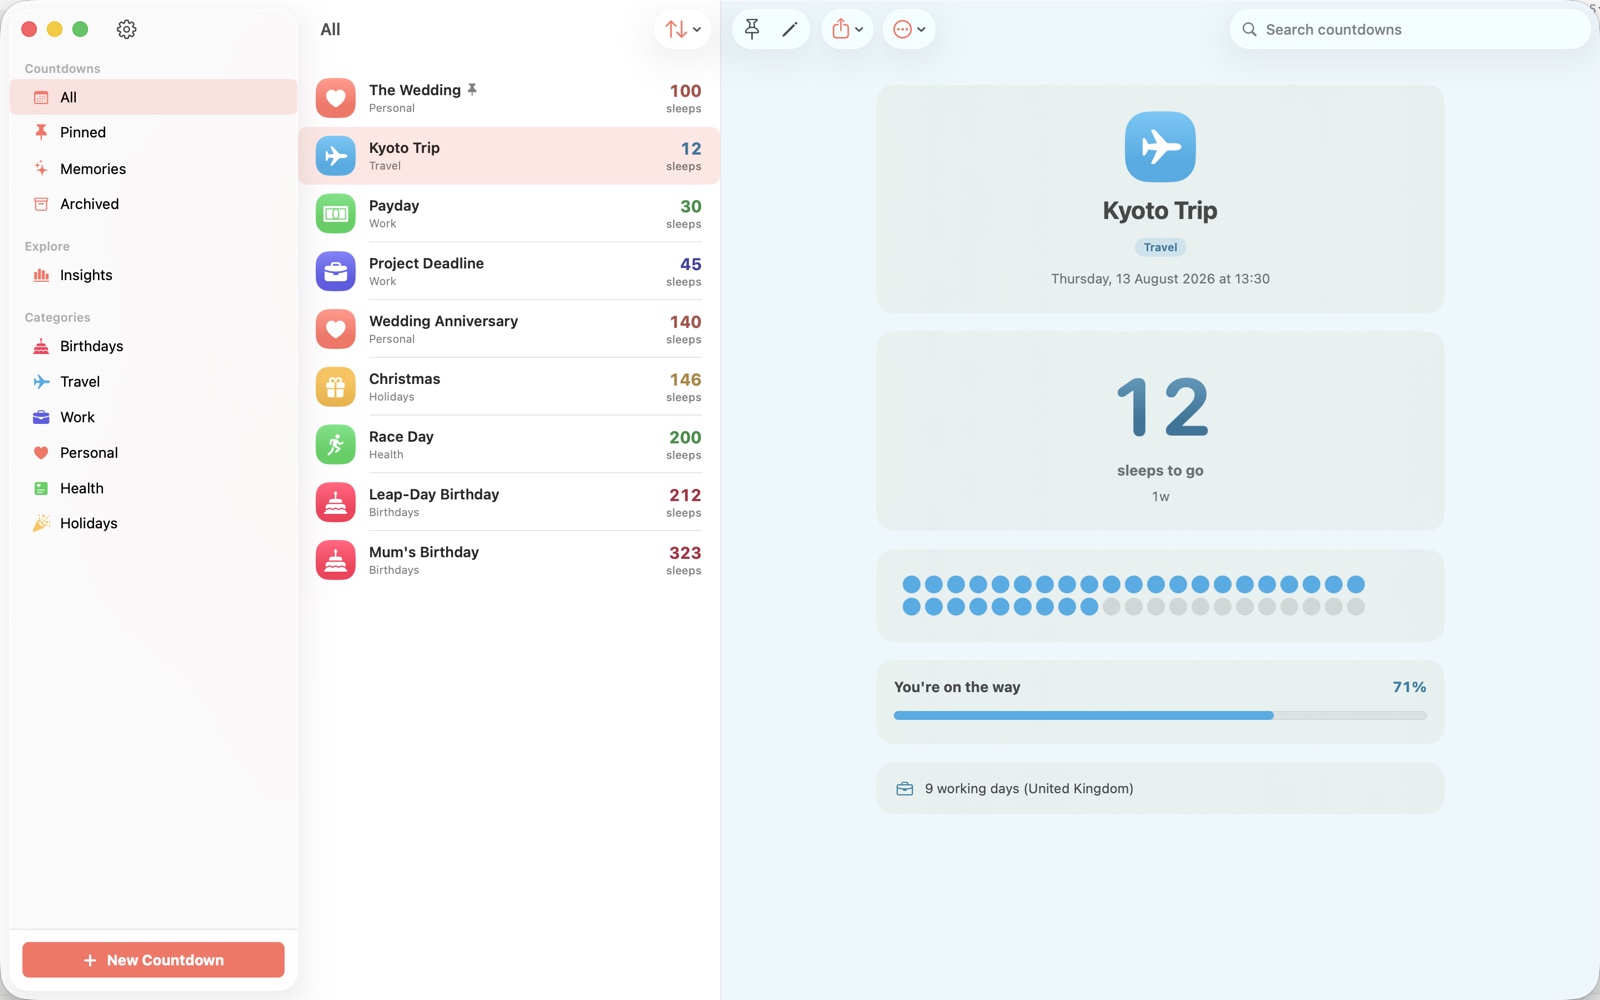Open the more options ellipsis menu

908,29
